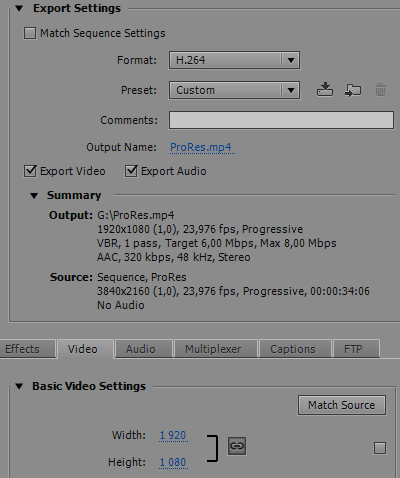Collapse the Export Settings section
The height and width of the screenshot is (478, 400).
coord(19,8)
